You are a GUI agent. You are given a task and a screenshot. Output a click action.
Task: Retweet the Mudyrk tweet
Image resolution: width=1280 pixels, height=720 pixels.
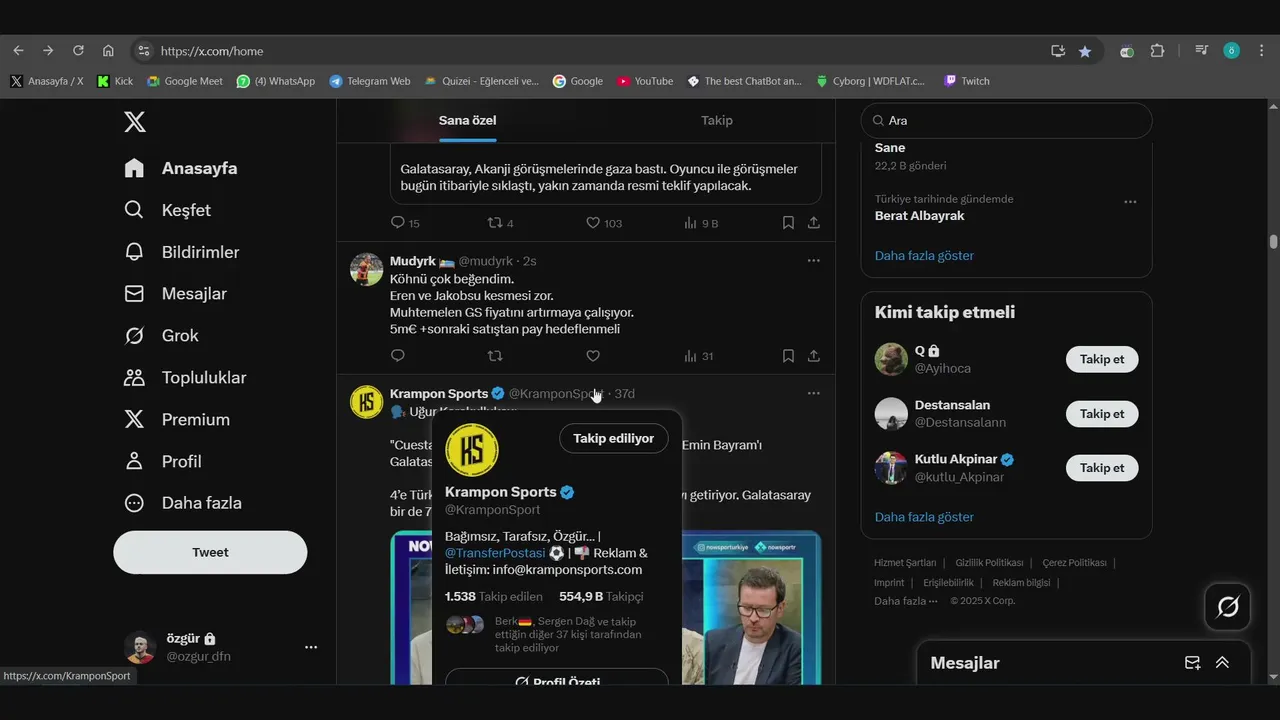click(x=494, y=356)
